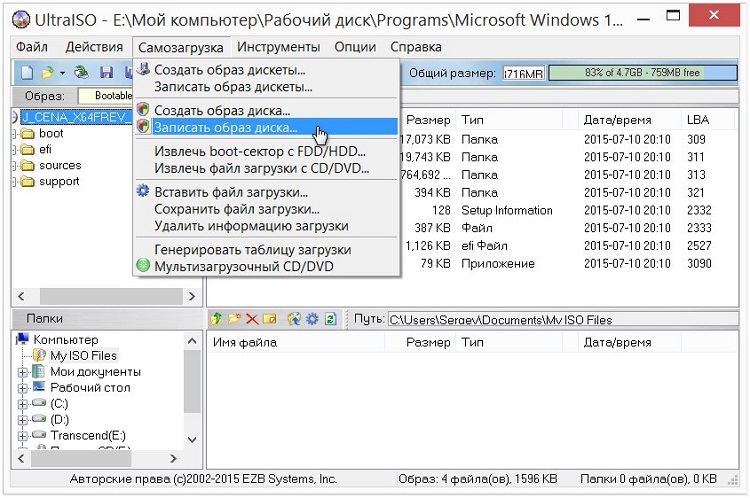Open the Опции menu
Image resolution: width=750 pixels, height=498 pixels.
tap(355, 47)
